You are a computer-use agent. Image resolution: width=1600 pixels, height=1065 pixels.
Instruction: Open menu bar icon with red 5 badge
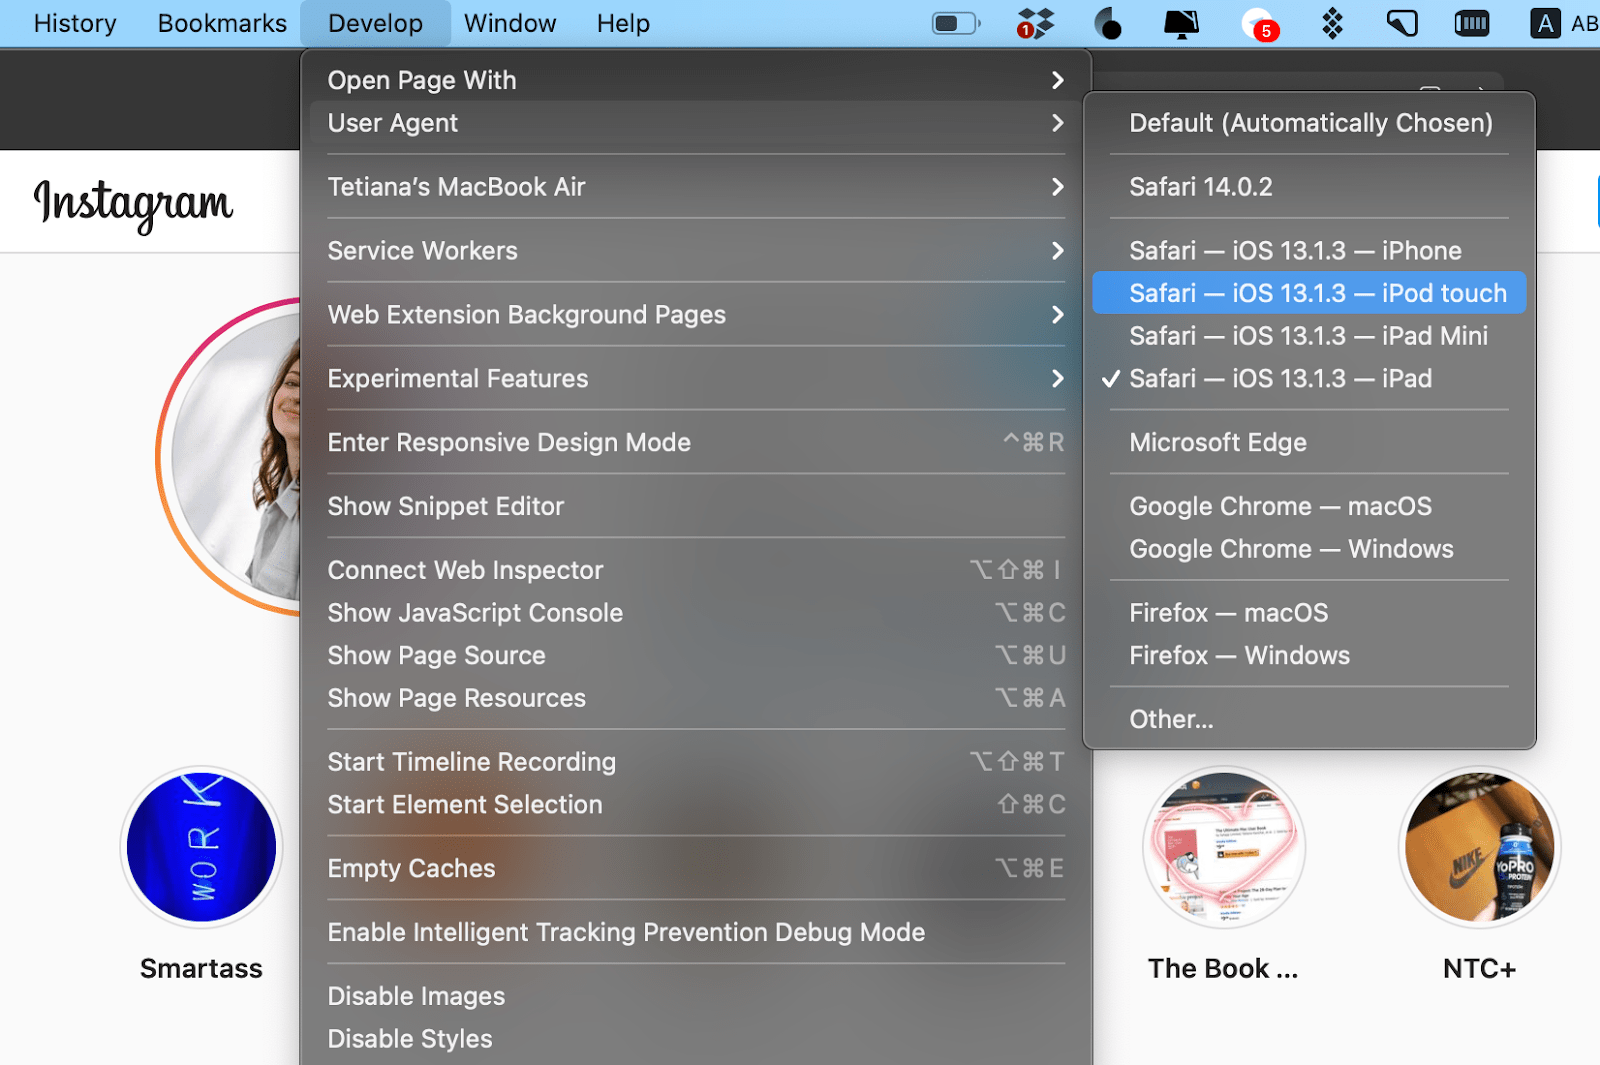[x=1259, y=23]
